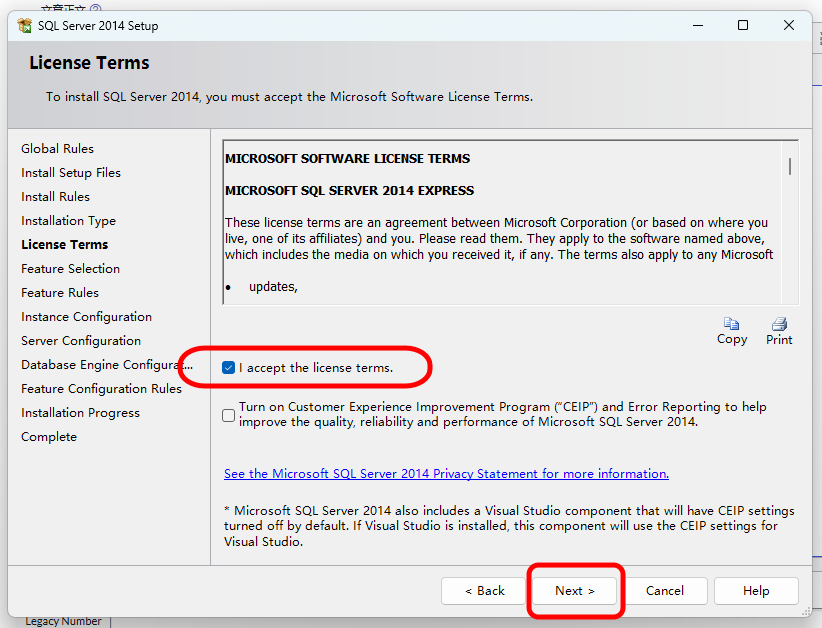The height and width of the screenshot is (628, 822).
Task: Select the Installation Type step
Action: (68, 221)
